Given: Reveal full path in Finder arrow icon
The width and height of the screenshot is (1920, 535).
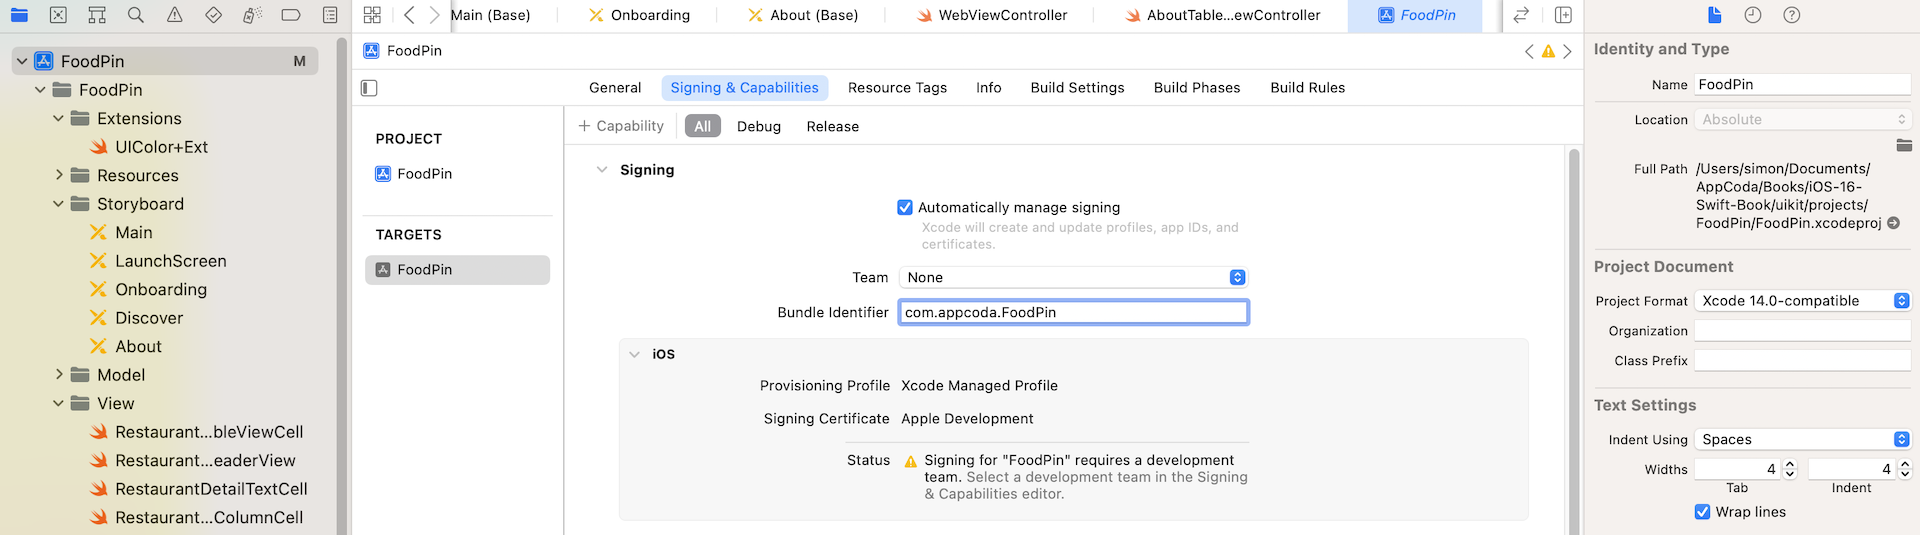Looking at the screenshot, I should [x=1893, y=223].
